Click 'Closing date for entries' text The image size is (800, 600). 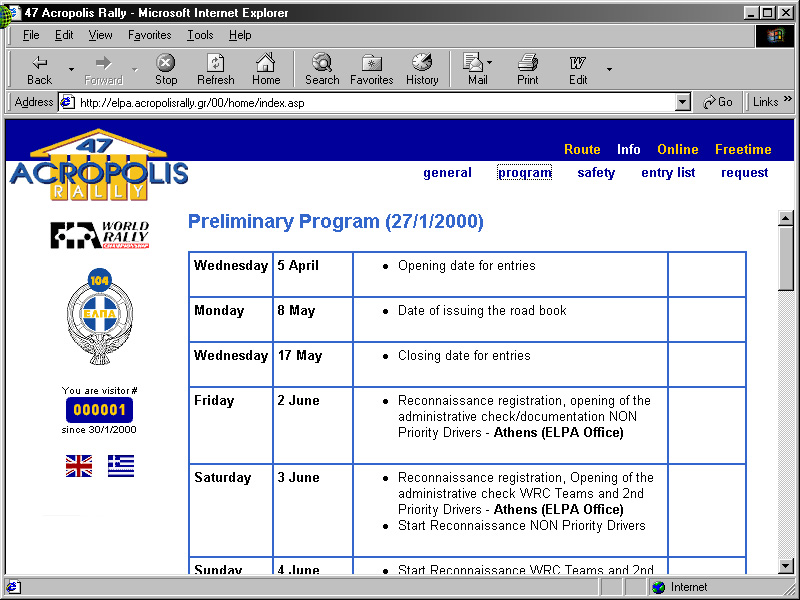(x=464, y=356)
